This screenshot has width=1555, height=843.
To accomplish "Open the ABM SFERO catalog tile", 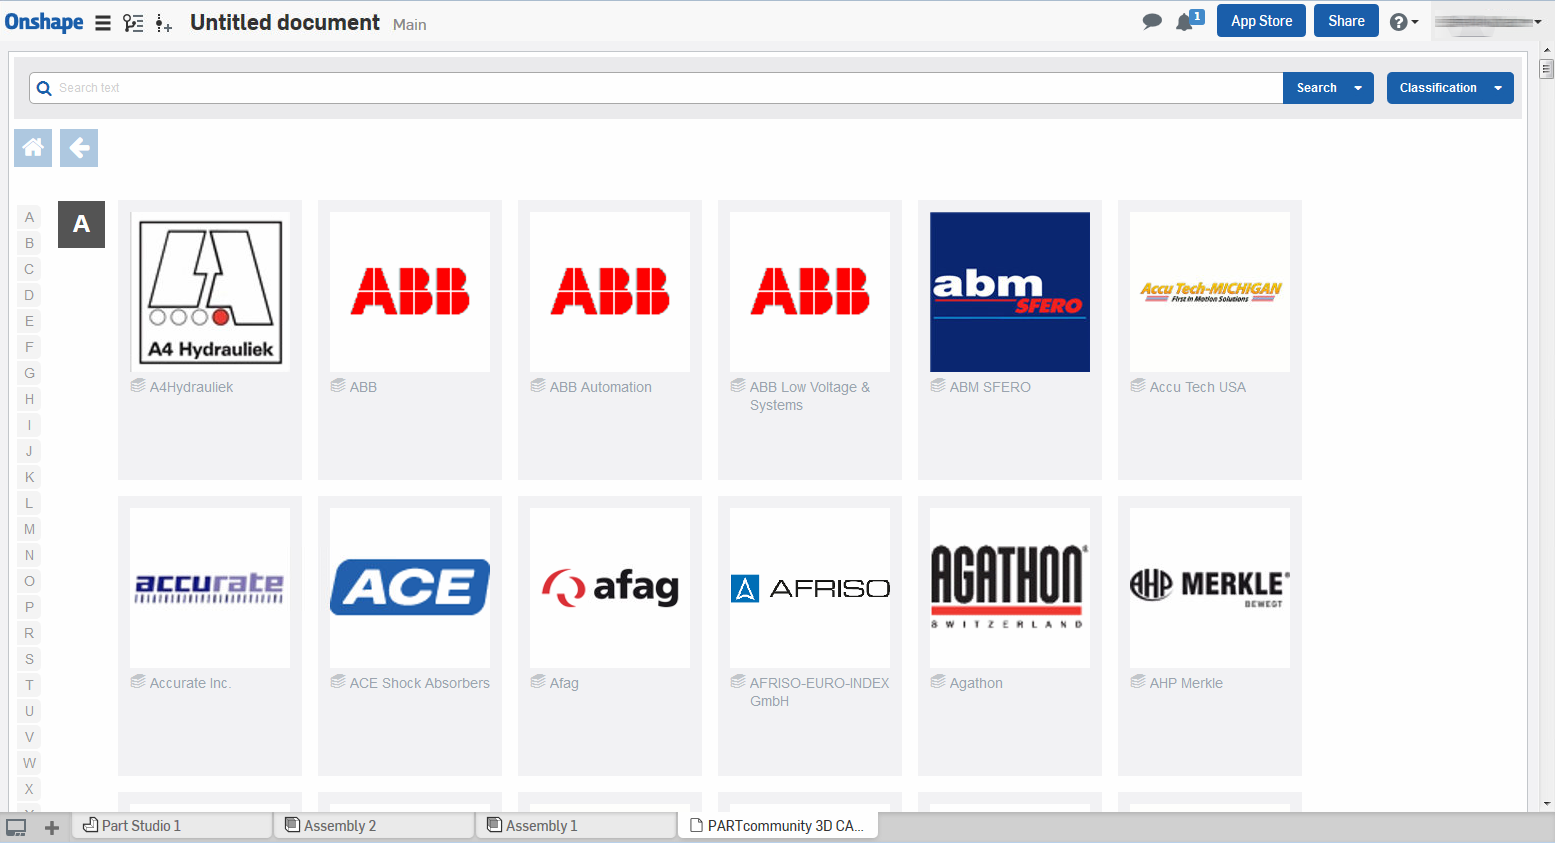I will 1010,340.
